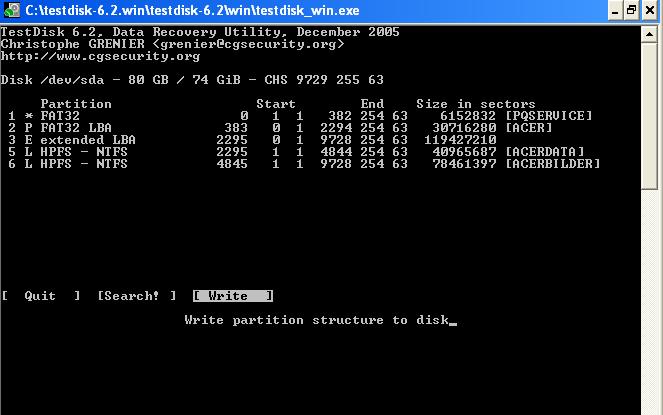Click the size value 6152832
This screenshot has width=663, height=415.
468,115
